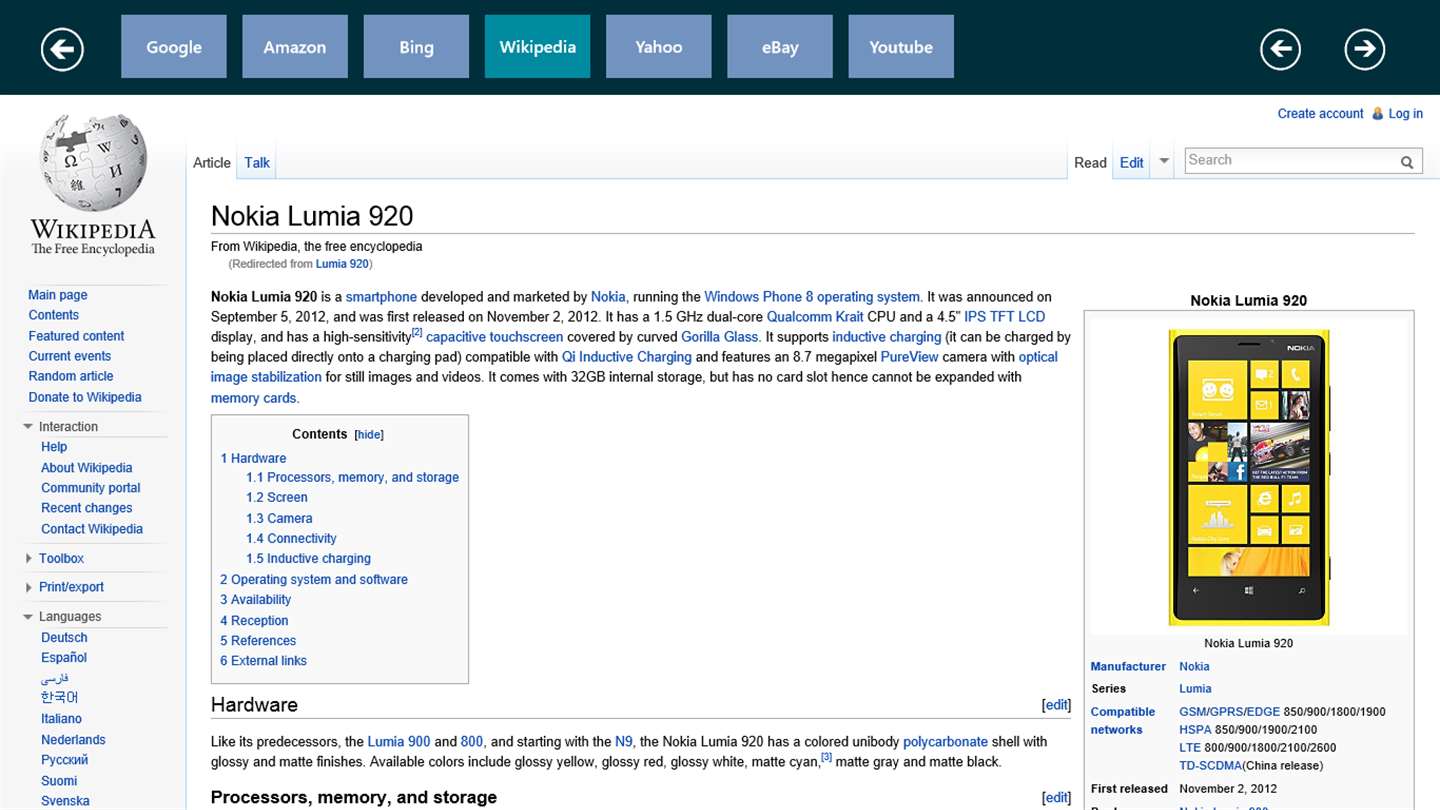Jump to 1.4 Connectivity in contents
Viewport: 1440px width, 810px height.
point(291,538)
